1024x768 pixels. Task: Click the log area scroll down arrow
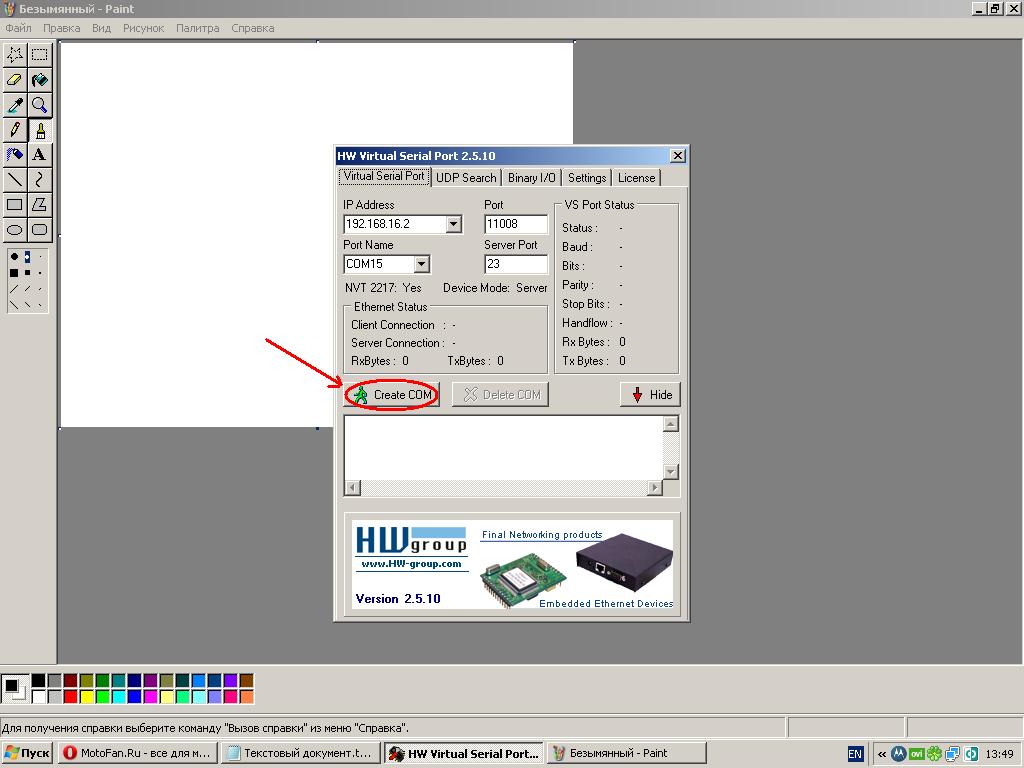pos(671,472)
